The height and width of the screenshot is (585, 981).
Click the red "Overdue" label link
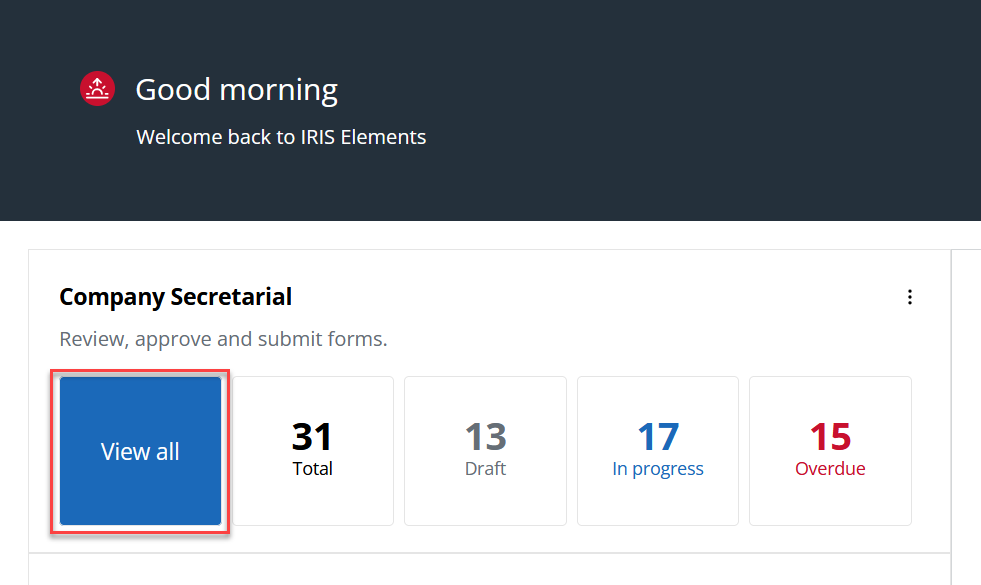pyautogui.click(x=830, y=468)
